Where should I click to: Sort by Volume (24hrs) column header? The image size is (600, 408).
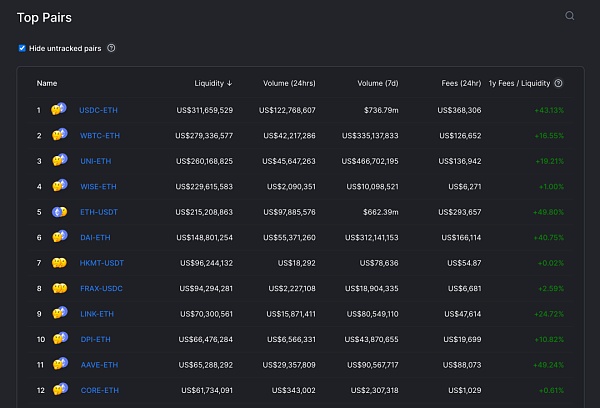pos(289,84)
